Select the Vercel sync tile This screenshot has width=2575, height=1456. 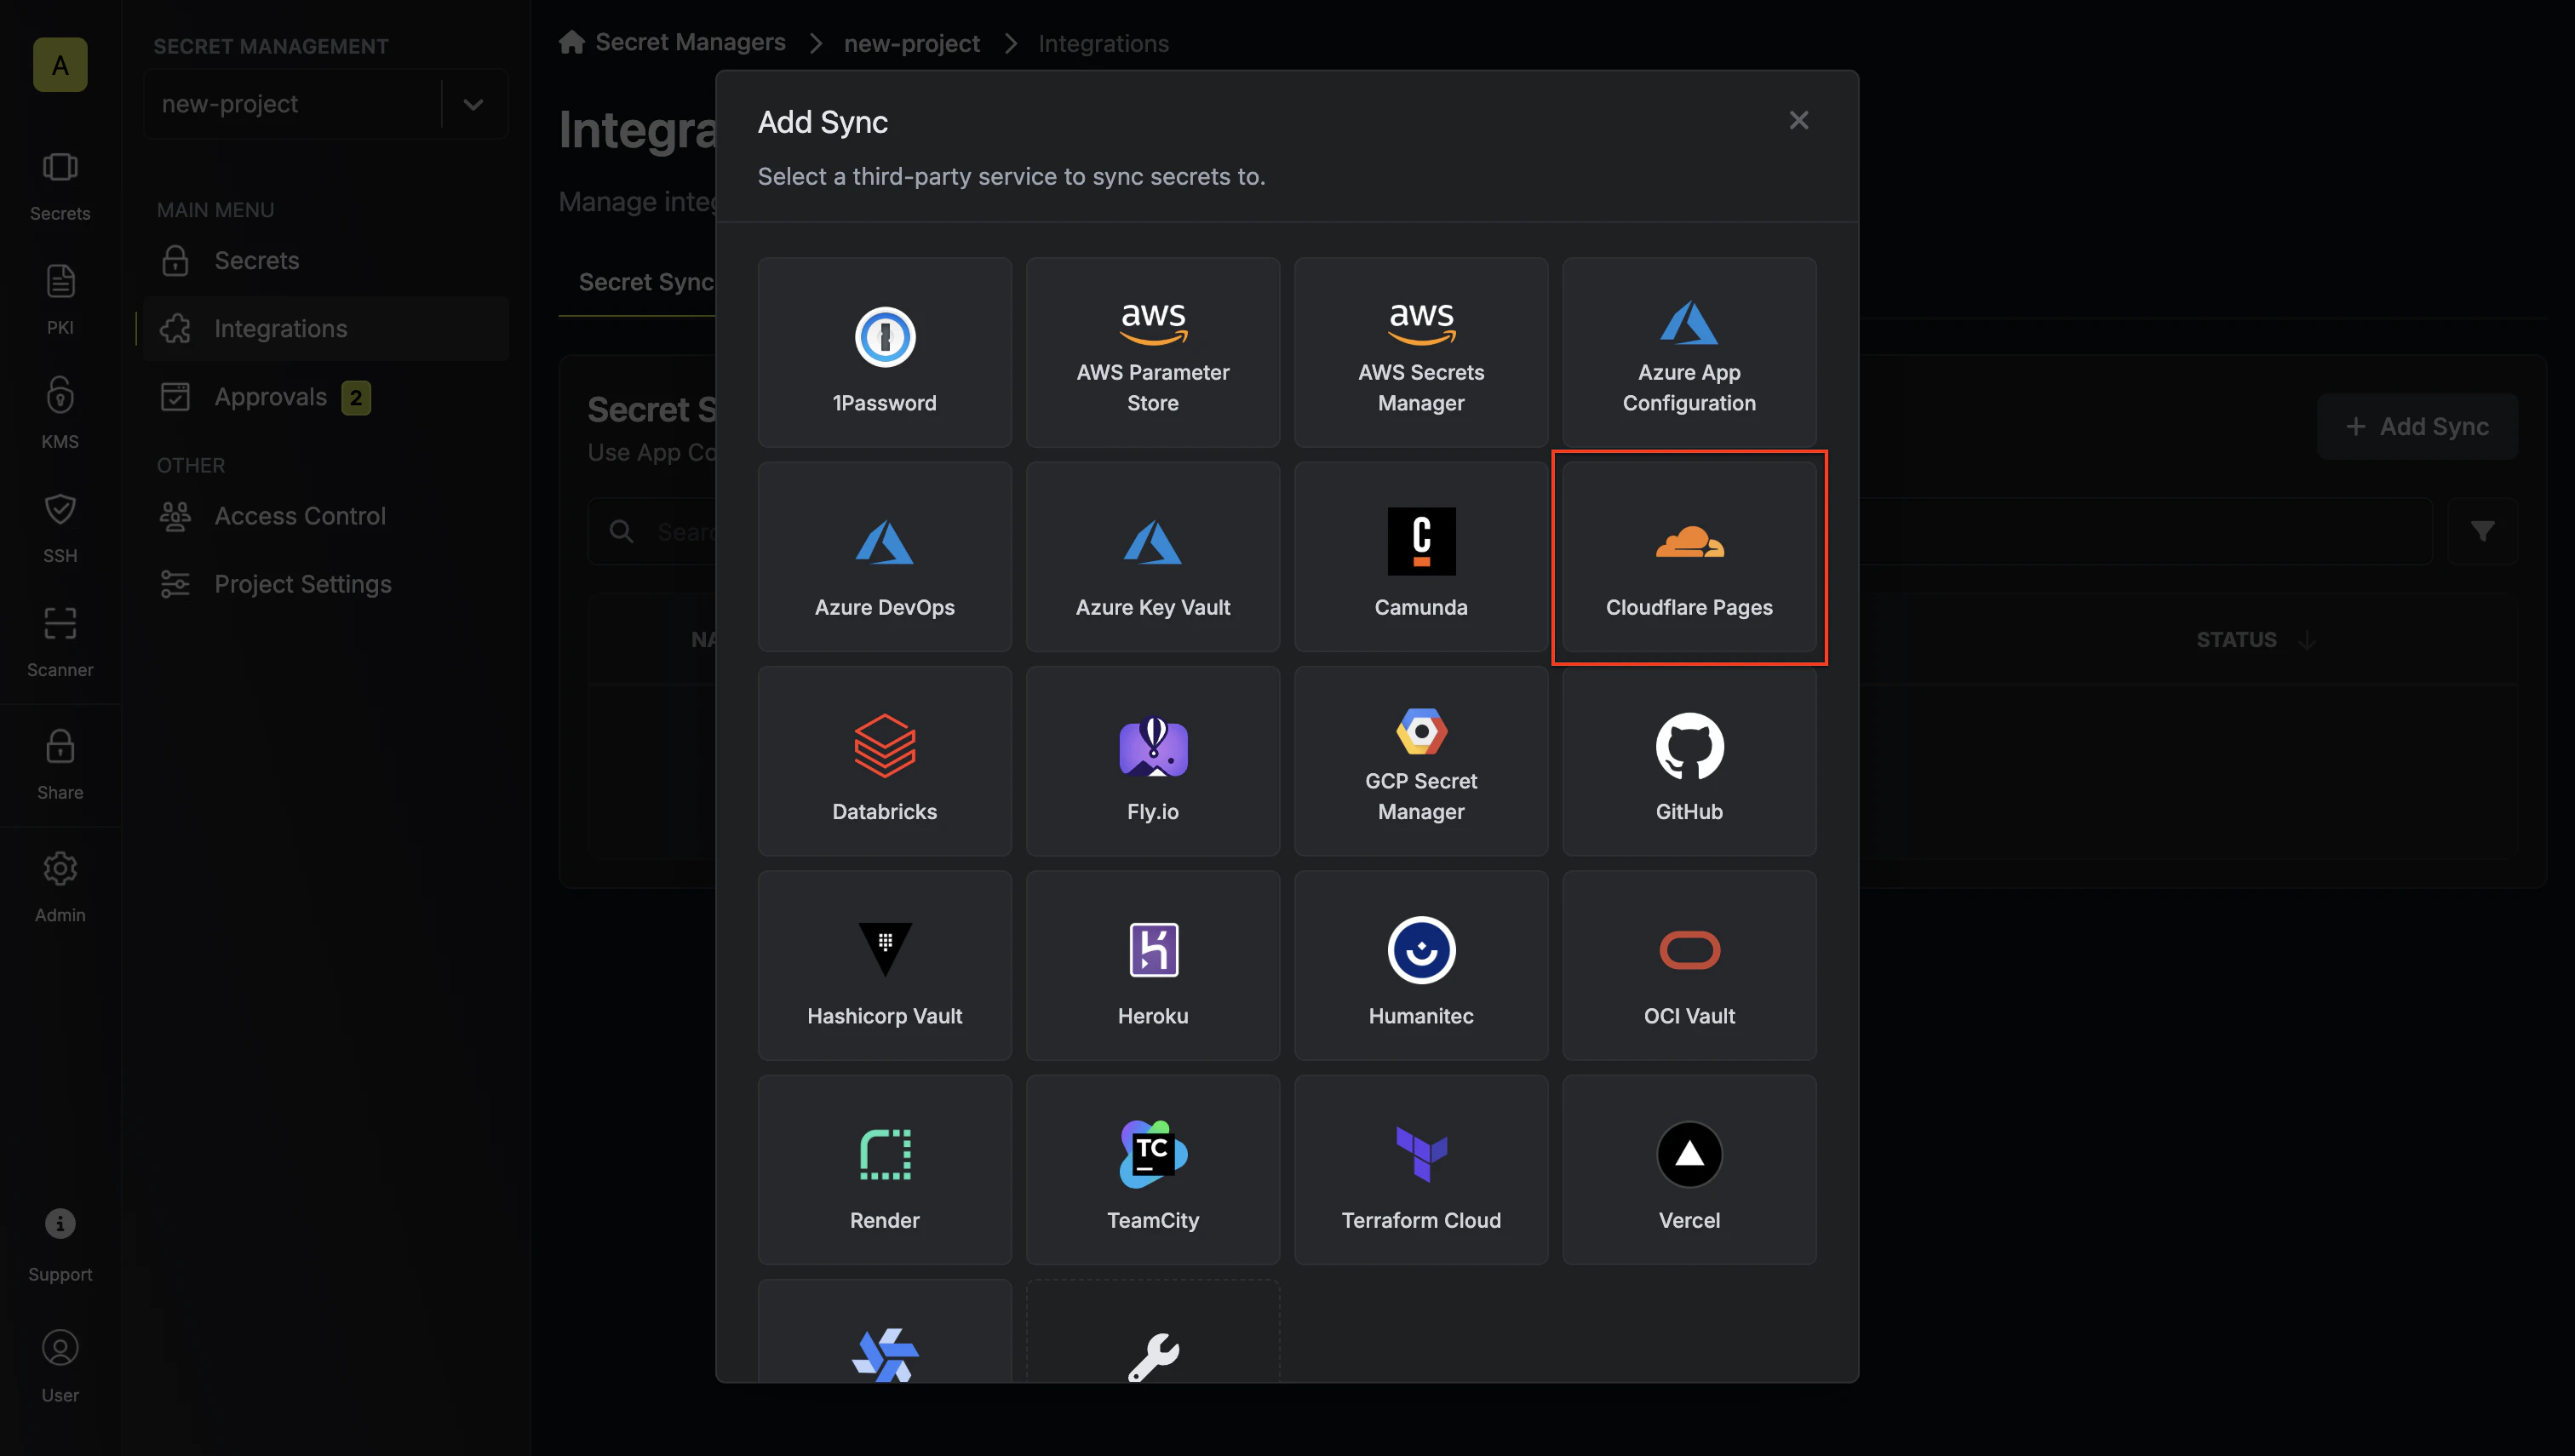click(x=1688, y=1169)
